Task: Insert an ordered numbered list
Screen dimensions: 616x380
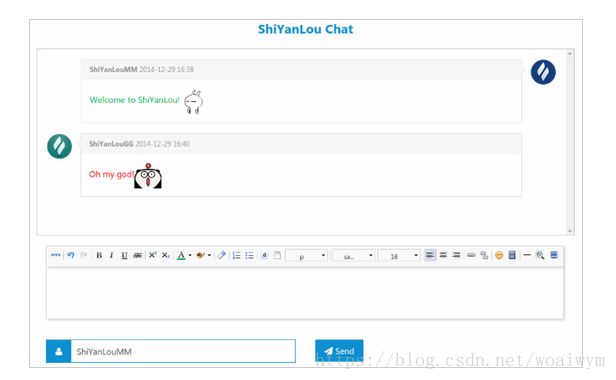Action: [x=236, y=255]
